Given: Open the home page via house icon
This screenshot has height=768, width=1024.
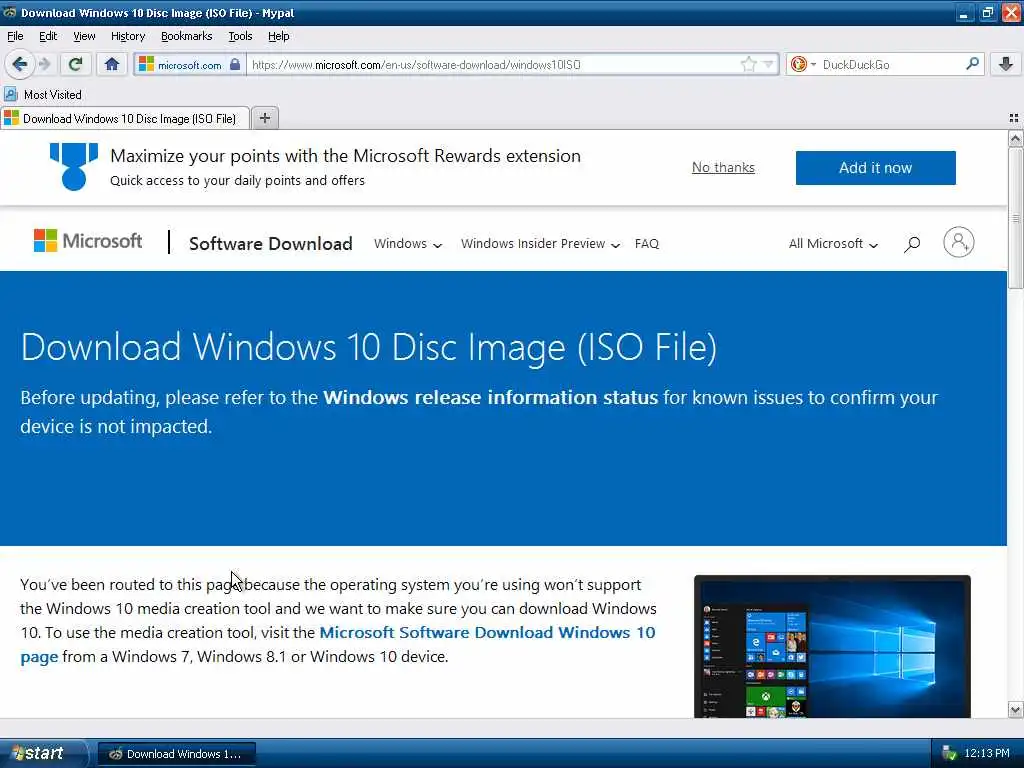Looking at the screenshot, I should pyautogui.click(x=112, y=64).
